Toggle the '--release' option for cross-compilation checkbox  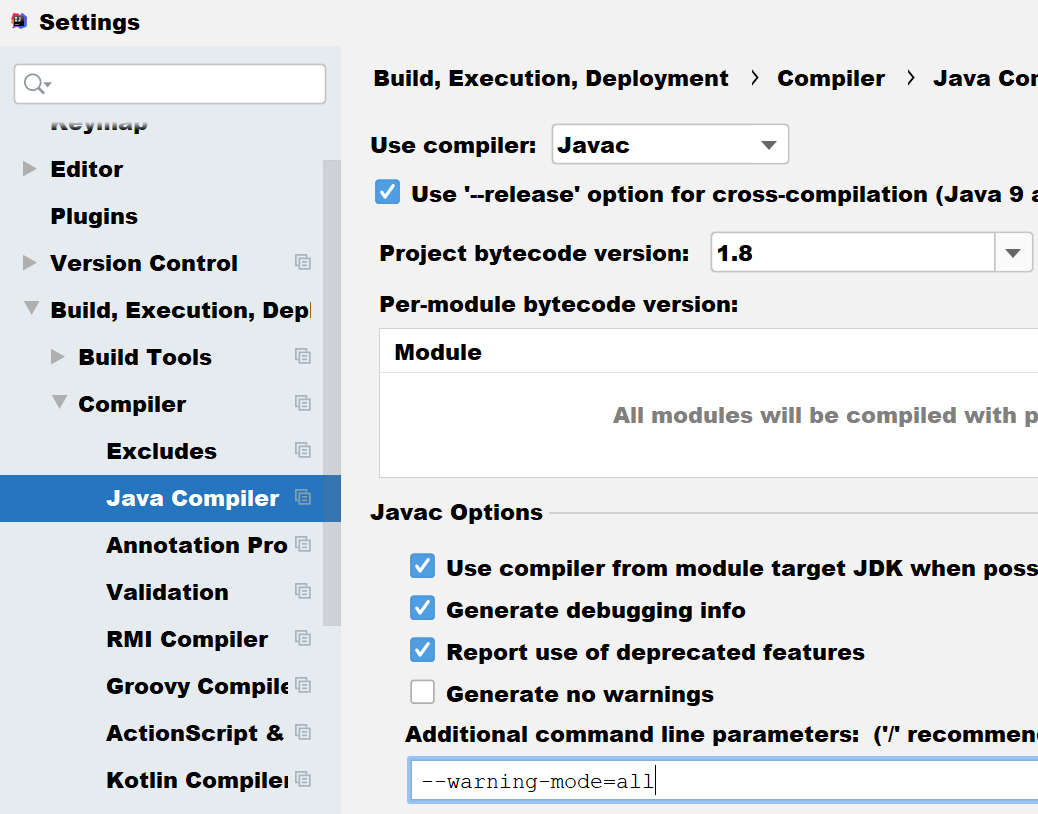pos(387,192)
